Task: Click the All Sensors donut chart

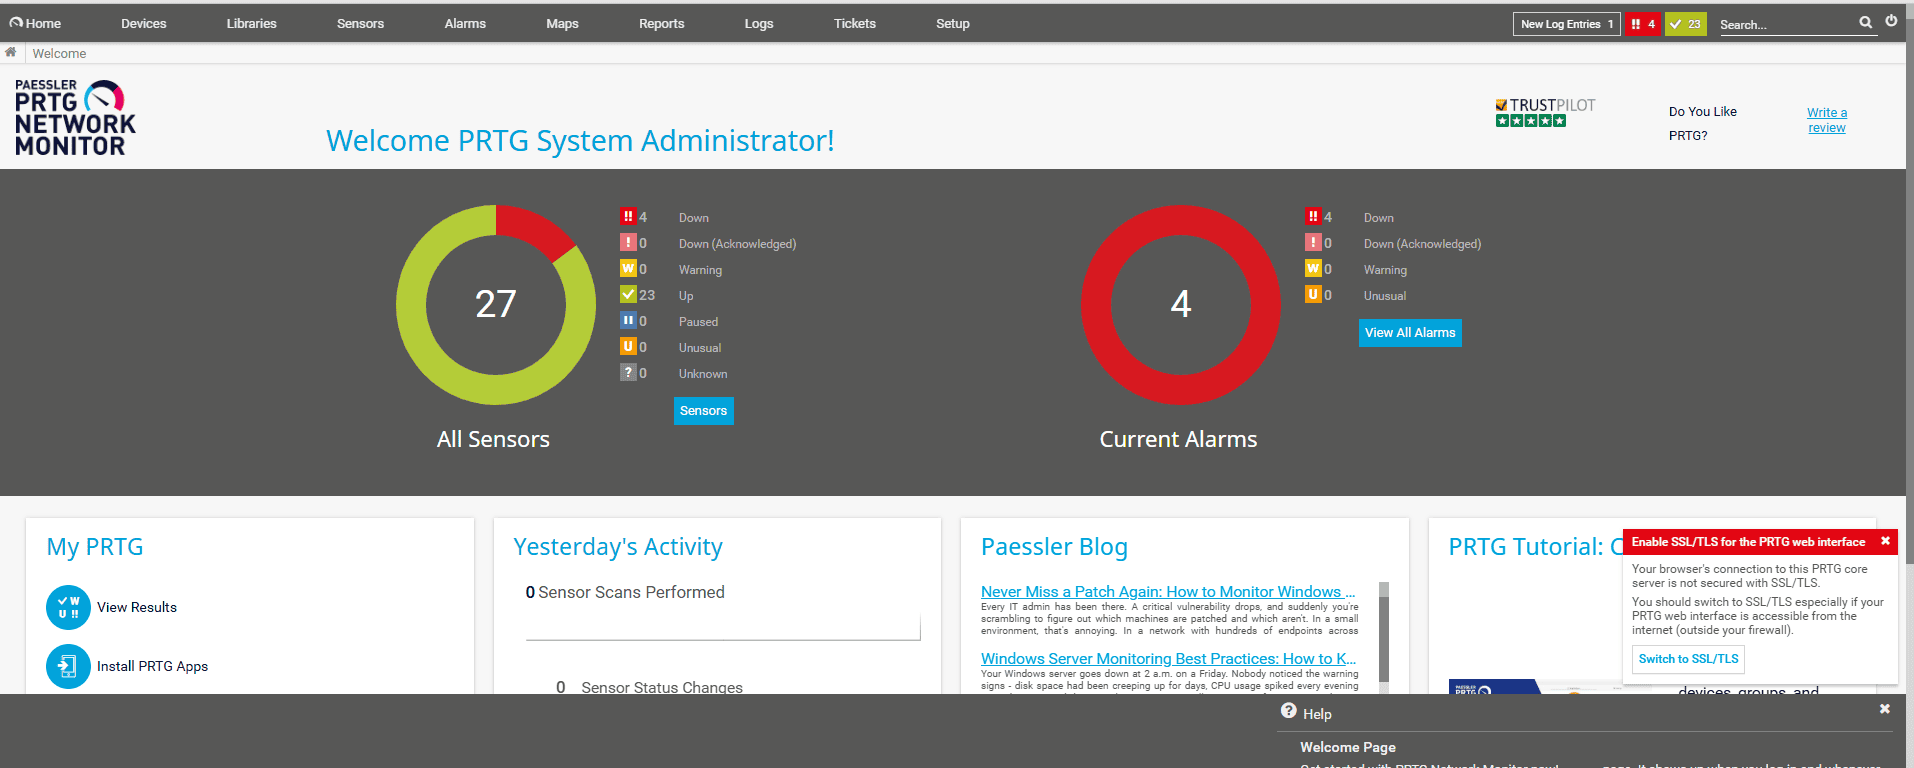Action: click(x=496, y=304)
